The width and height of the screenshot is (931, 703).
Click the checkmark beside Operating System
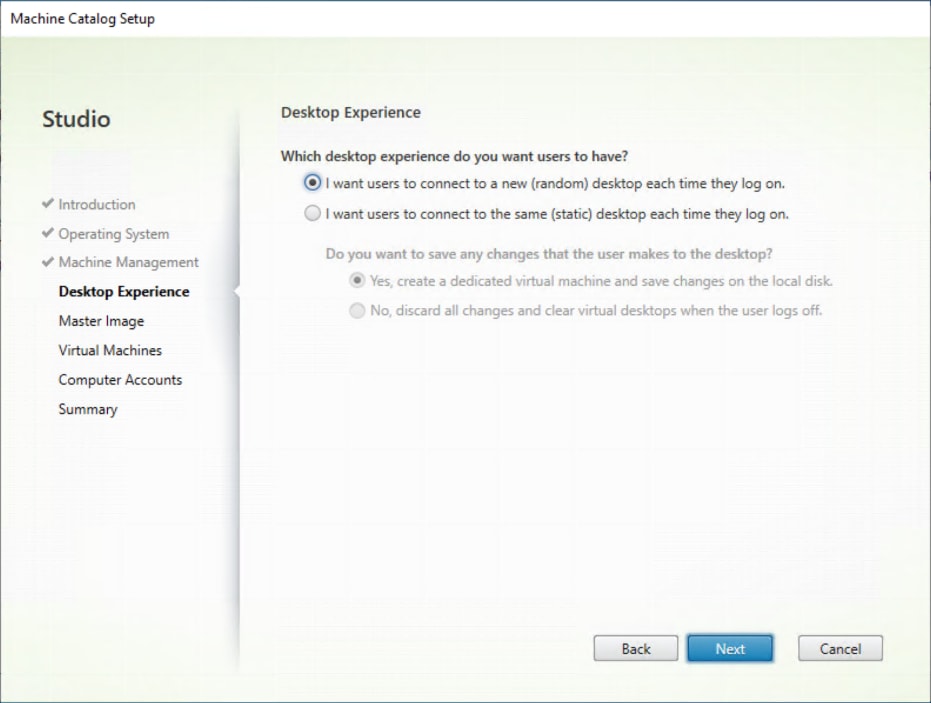tap(48, 233)
